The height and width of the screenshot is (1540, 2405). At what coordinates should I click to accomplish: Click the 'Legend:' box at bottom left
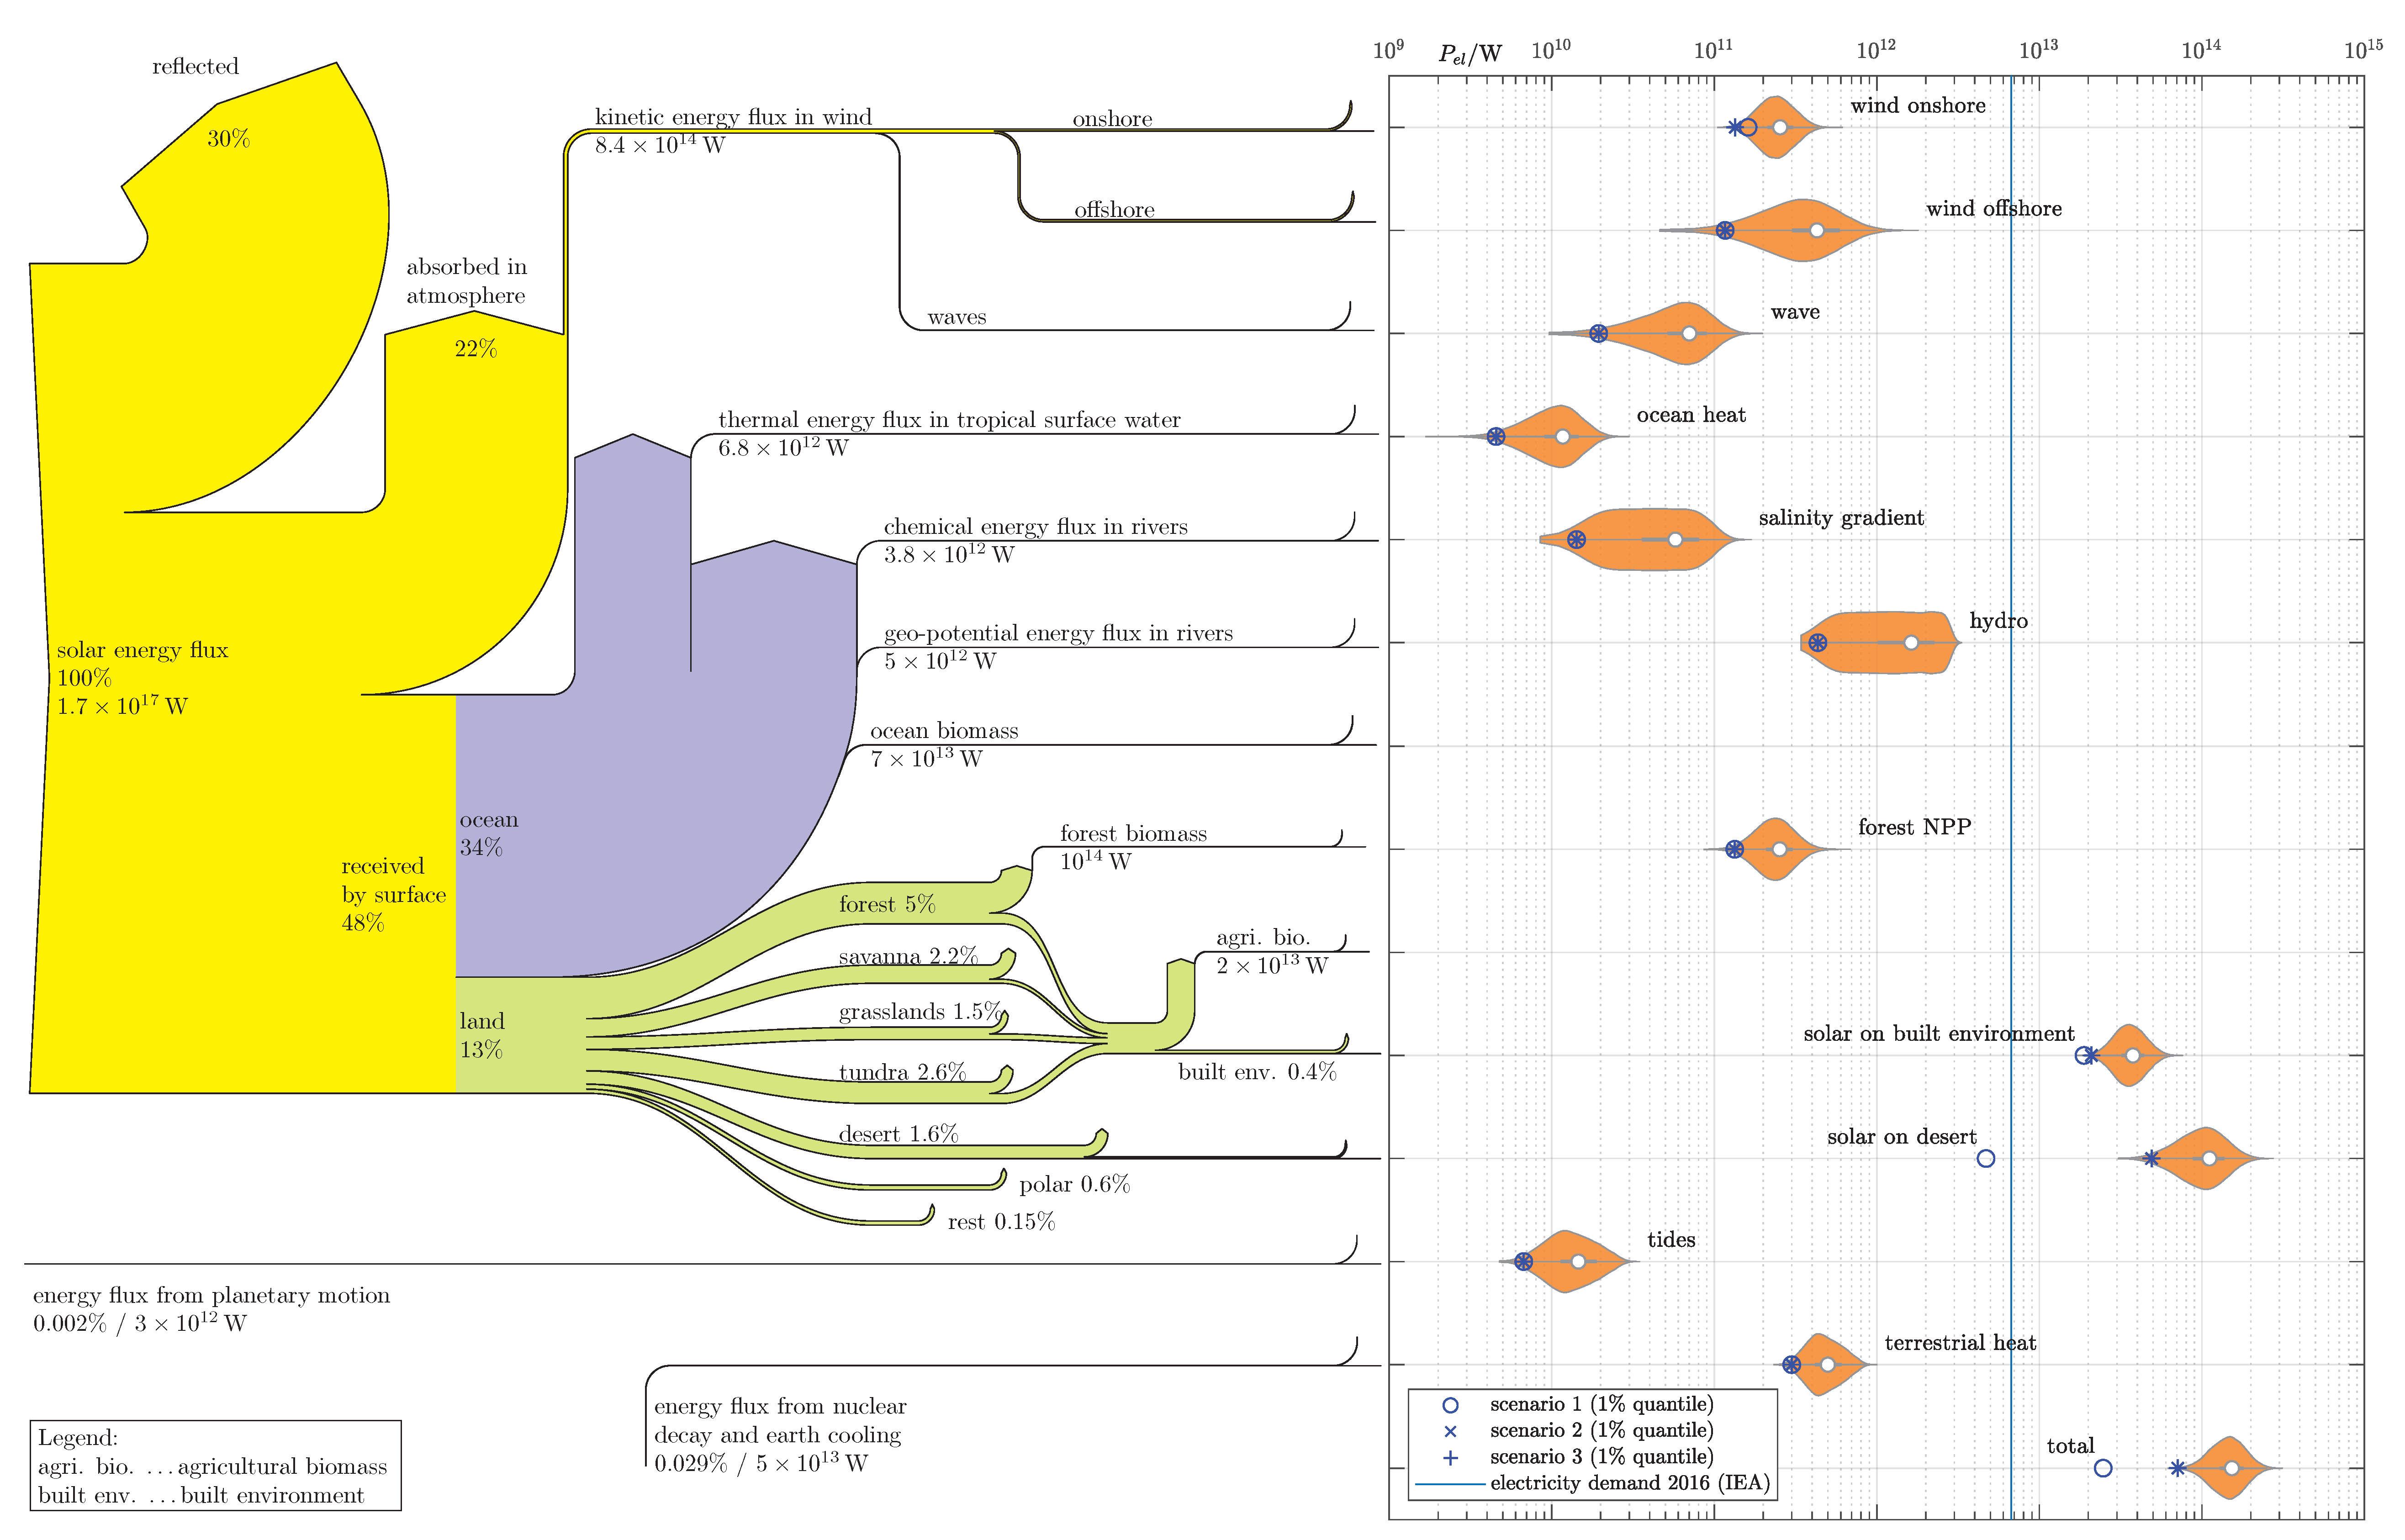pyautogui.click(x=215, y=1465)
